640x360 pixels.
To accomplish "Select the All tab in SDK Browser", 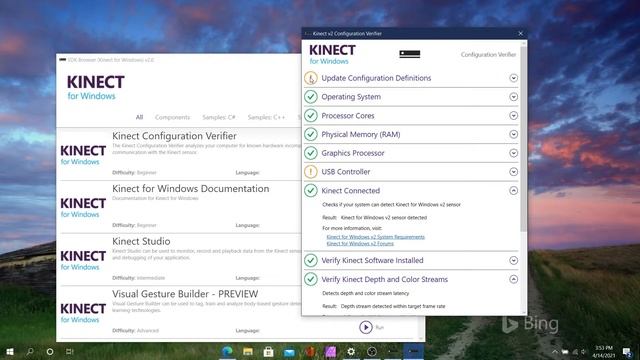I will (140, 117).
